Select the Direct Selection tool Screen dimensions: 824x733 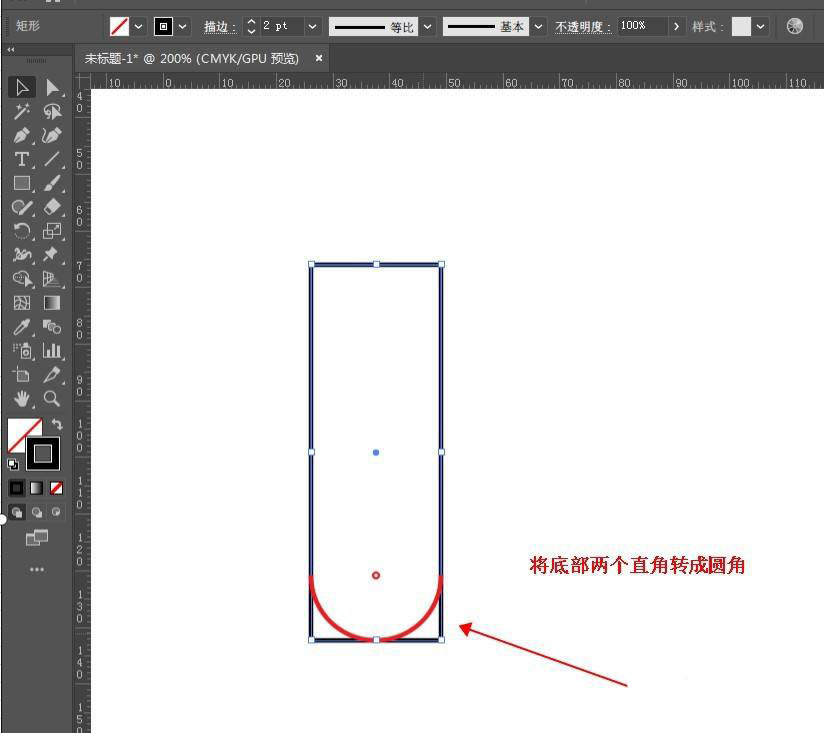click(x=52, y=87)
